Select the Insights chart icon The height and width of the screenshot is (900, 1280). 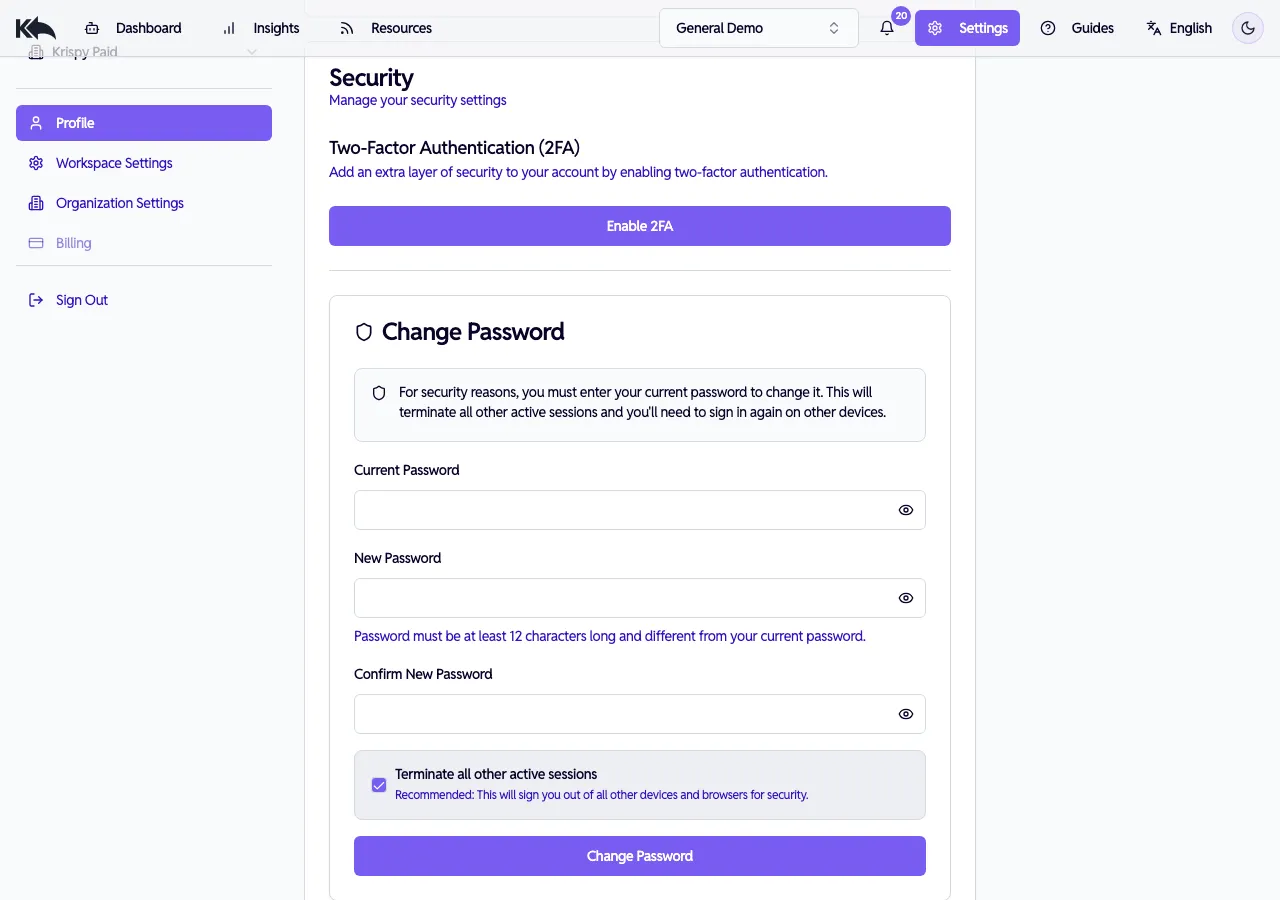coord(228,28)
